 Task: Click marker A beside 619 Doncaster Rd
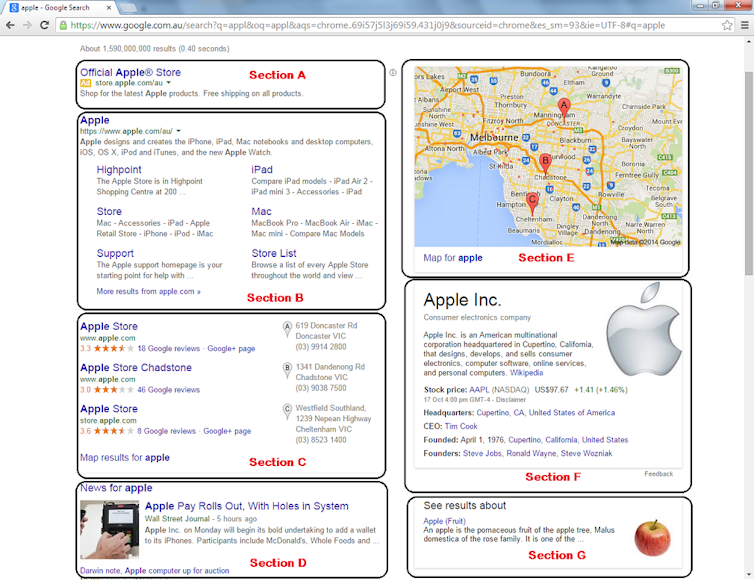287,329
